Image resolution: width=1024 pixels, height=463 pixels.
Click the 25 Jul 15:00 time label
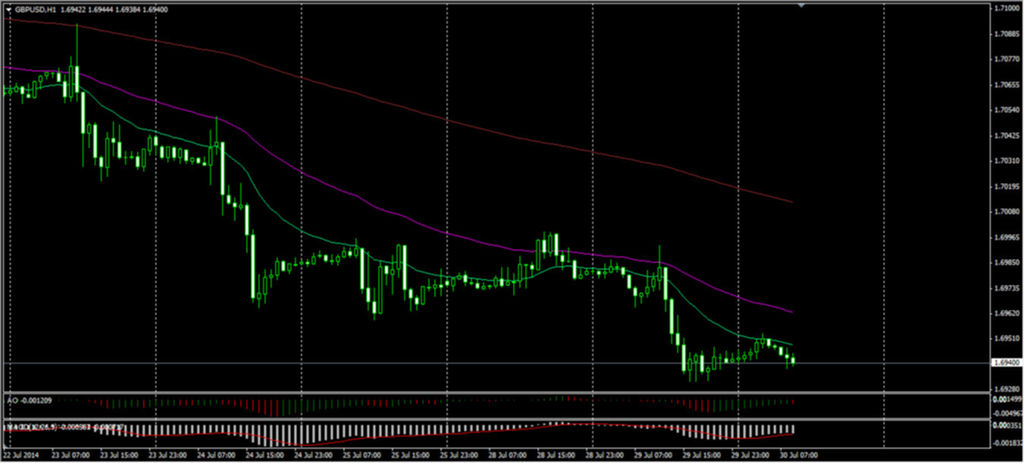[x=409, y=455]
